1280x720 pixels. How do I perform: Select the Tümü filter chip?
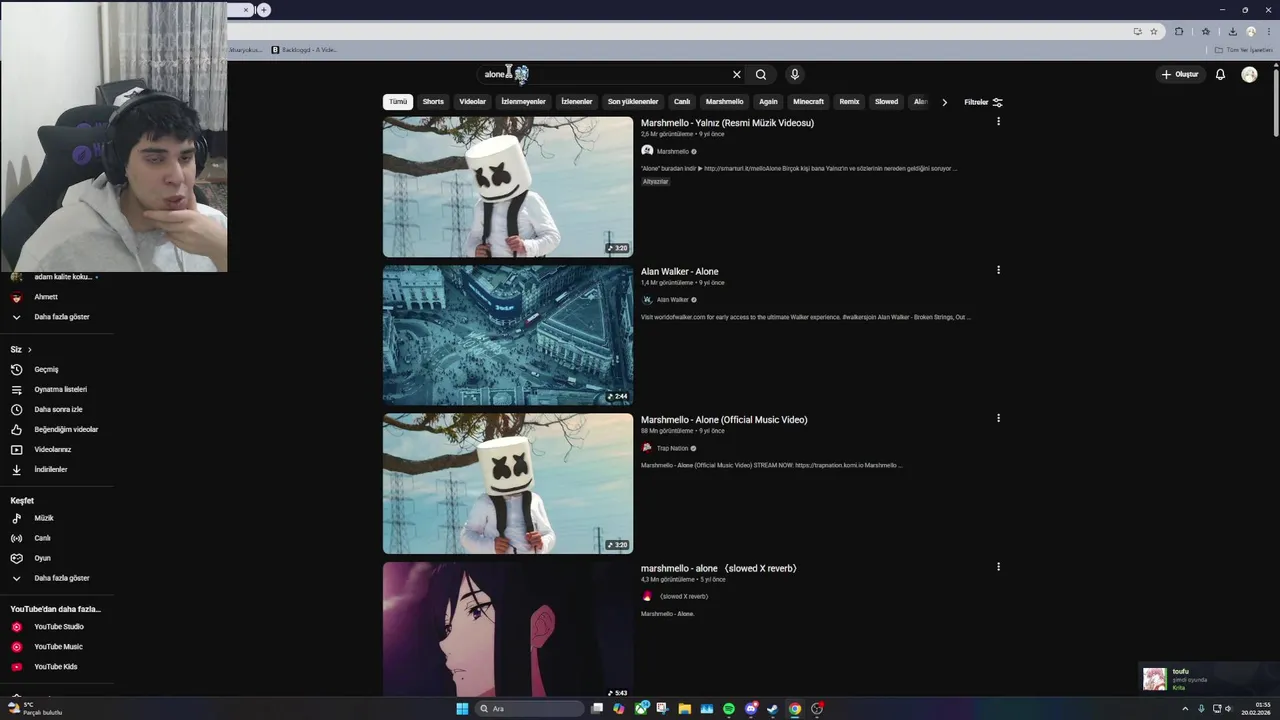398,102
